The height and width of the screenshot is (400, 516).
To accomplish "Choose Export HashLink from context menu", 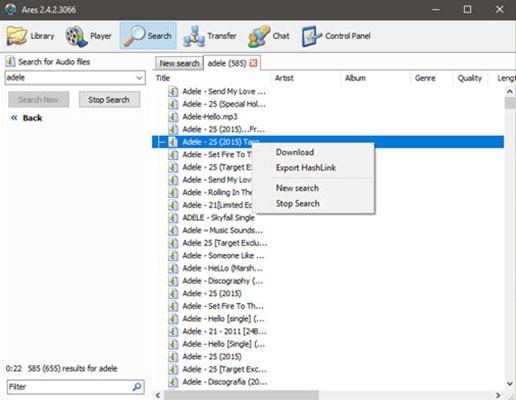I will (306, 168).
